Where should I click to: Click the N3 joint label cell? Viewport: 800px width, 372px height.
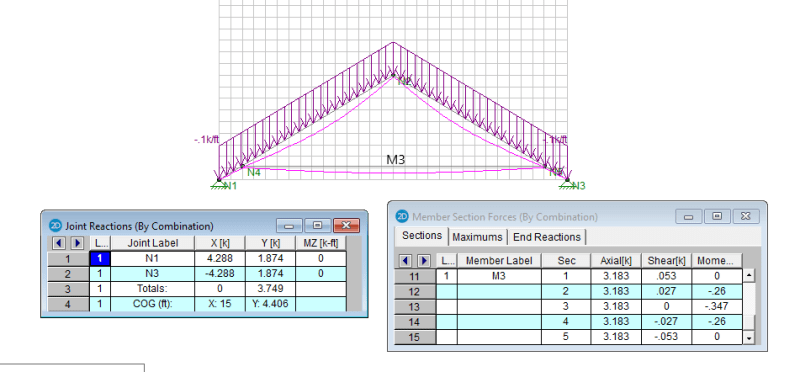(153, 274)
